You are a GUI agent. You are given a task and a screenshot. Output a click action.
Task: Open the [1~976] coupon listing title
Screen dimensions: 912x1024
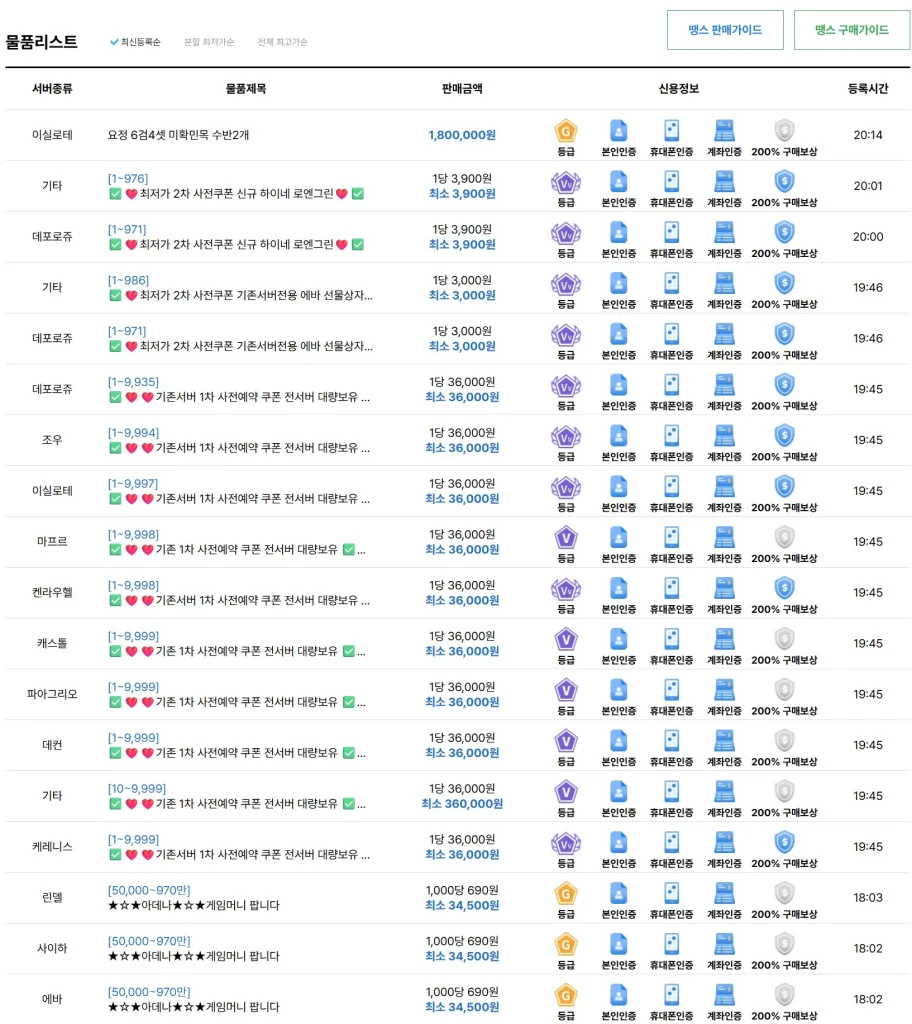point(128,178)
